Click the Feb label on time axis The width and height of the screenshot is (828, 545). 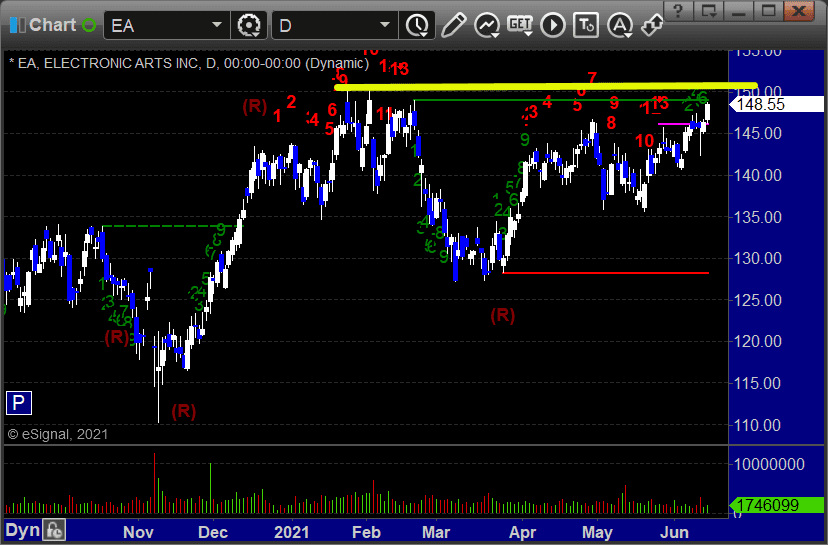coord(366,532)
